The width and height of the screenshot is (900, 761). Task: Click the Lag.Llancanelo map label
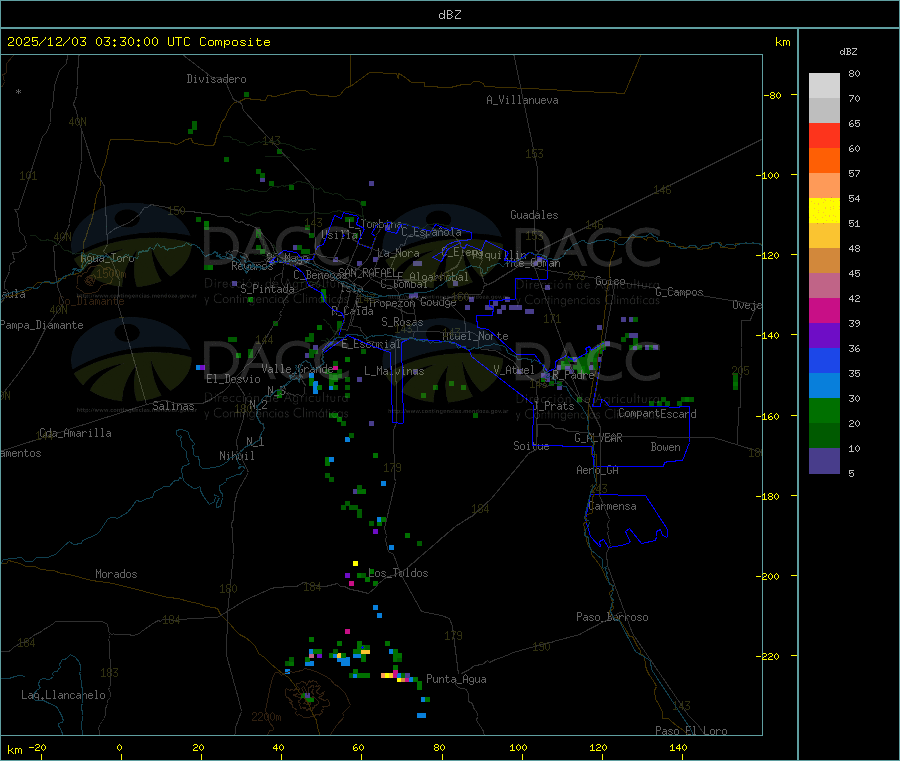coord(64,695)
